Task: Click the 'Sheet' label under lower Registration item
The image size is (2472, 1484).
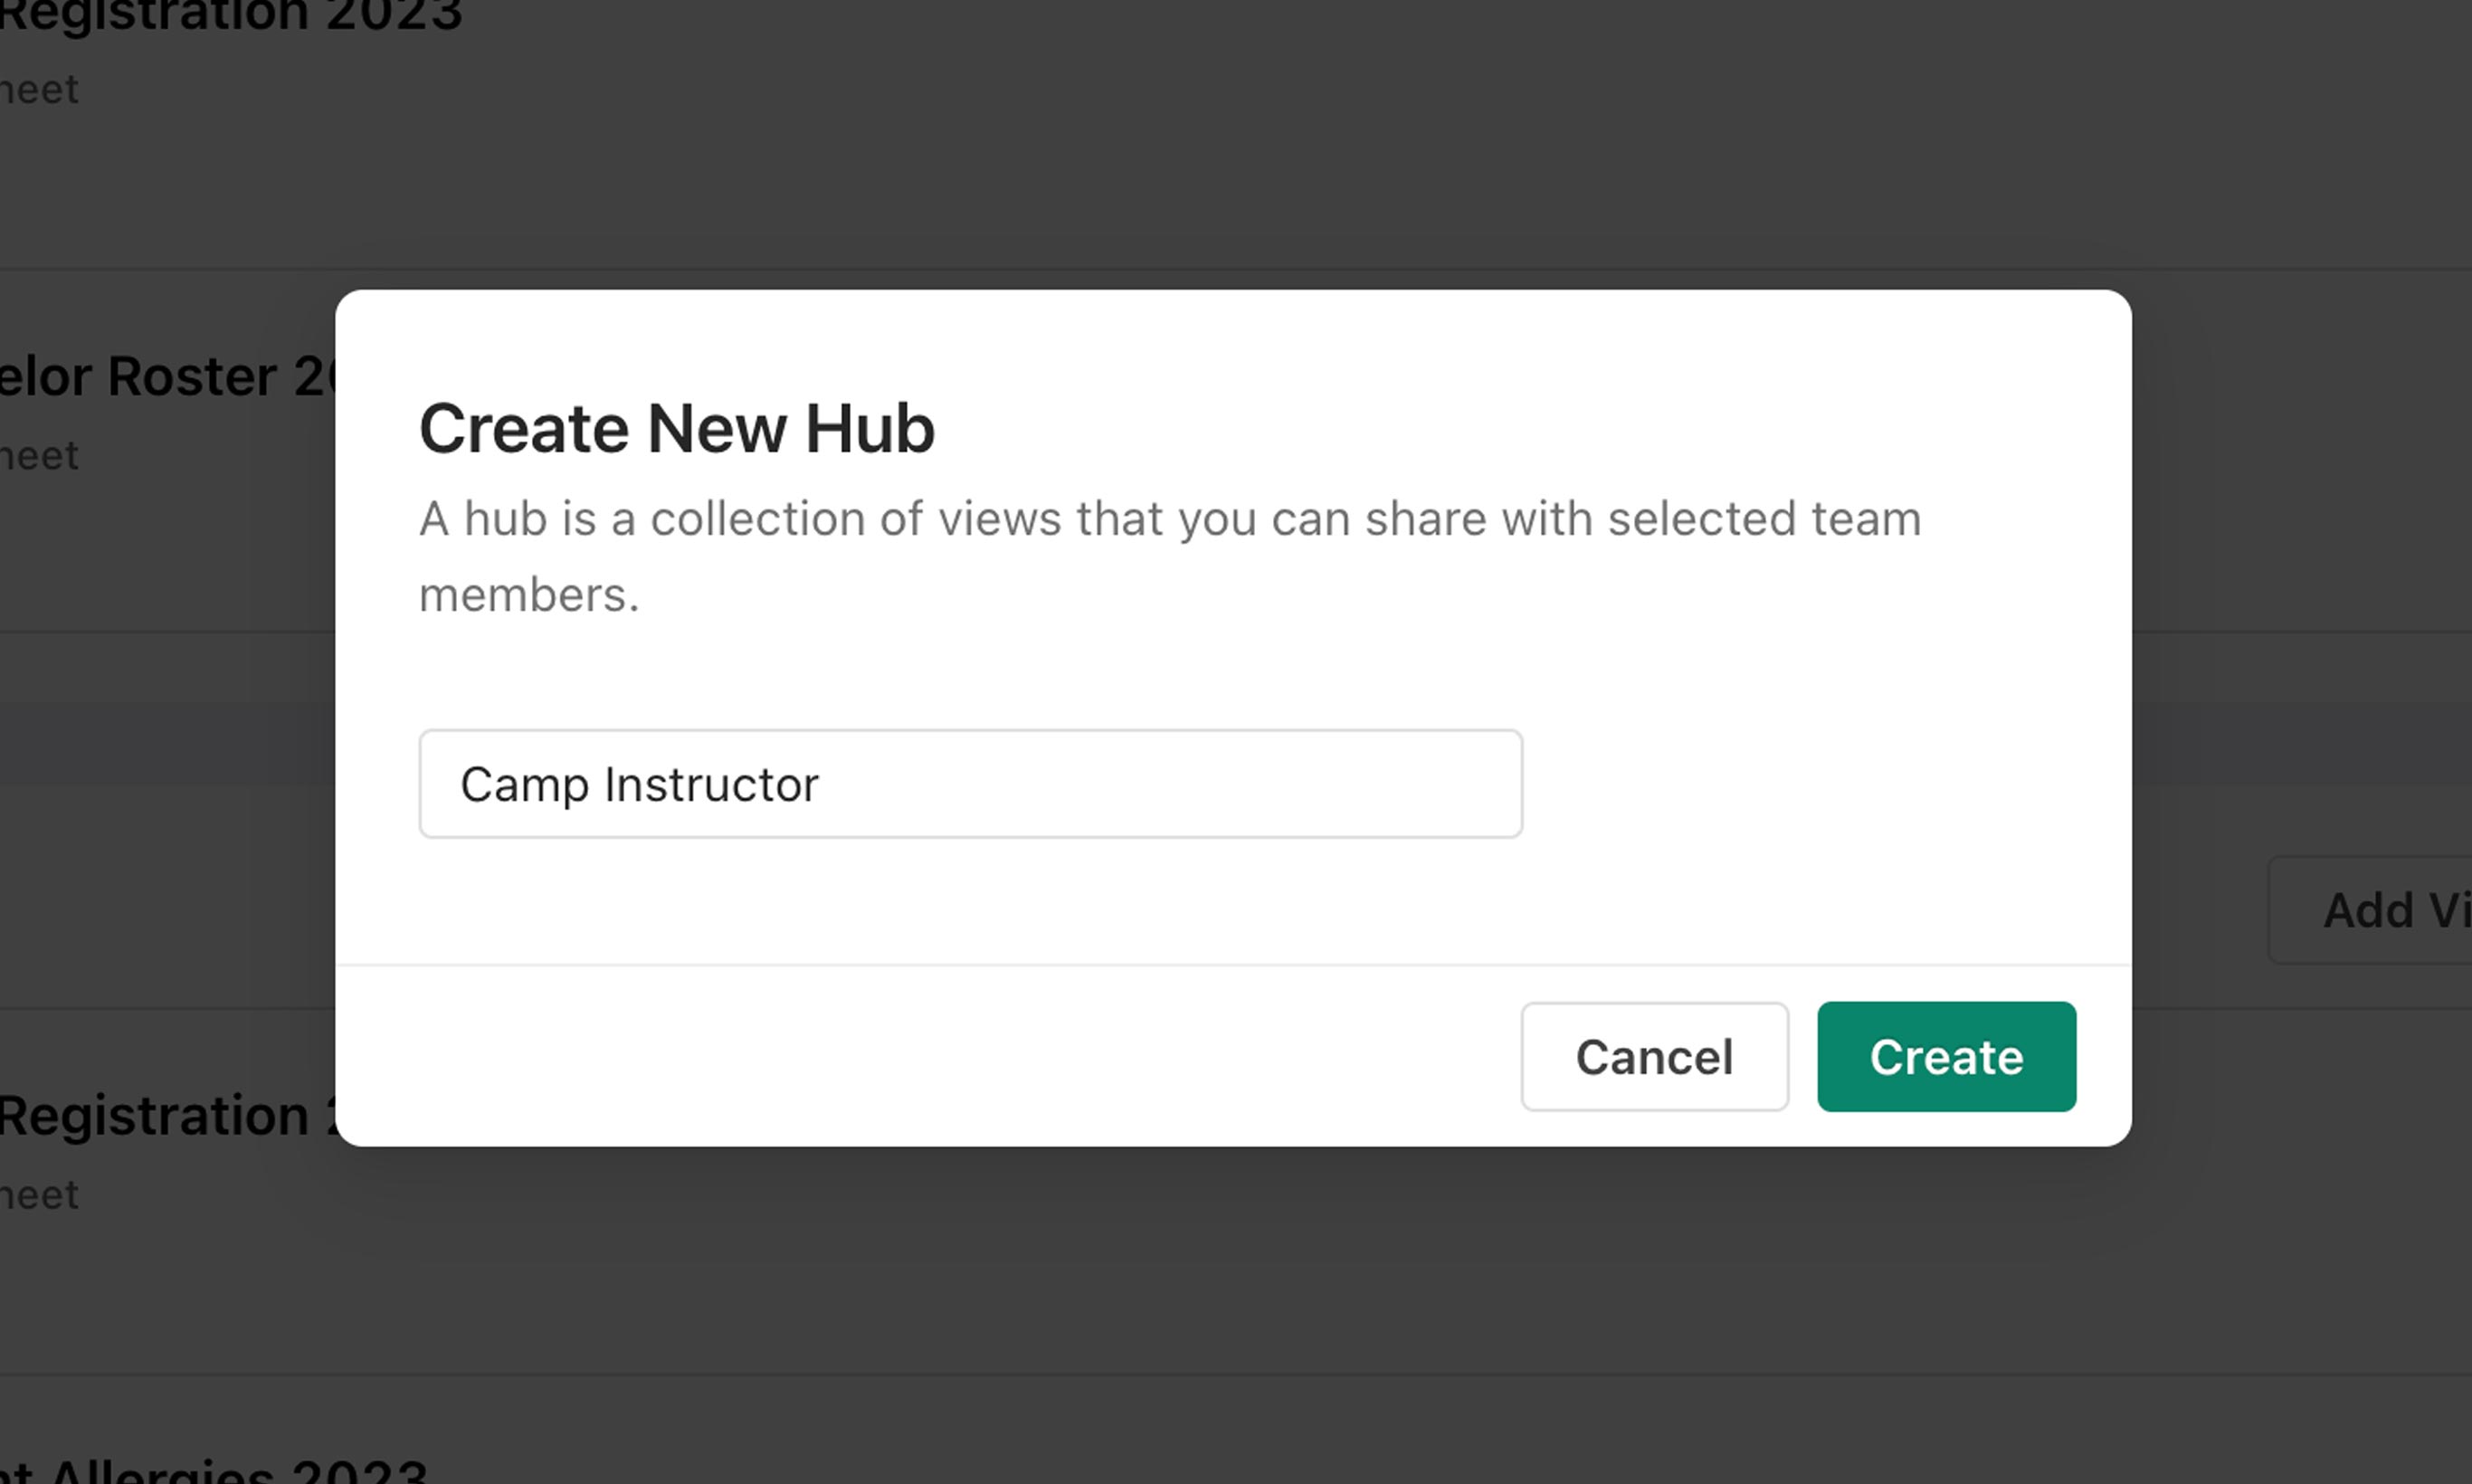Action: [40, 1194]
